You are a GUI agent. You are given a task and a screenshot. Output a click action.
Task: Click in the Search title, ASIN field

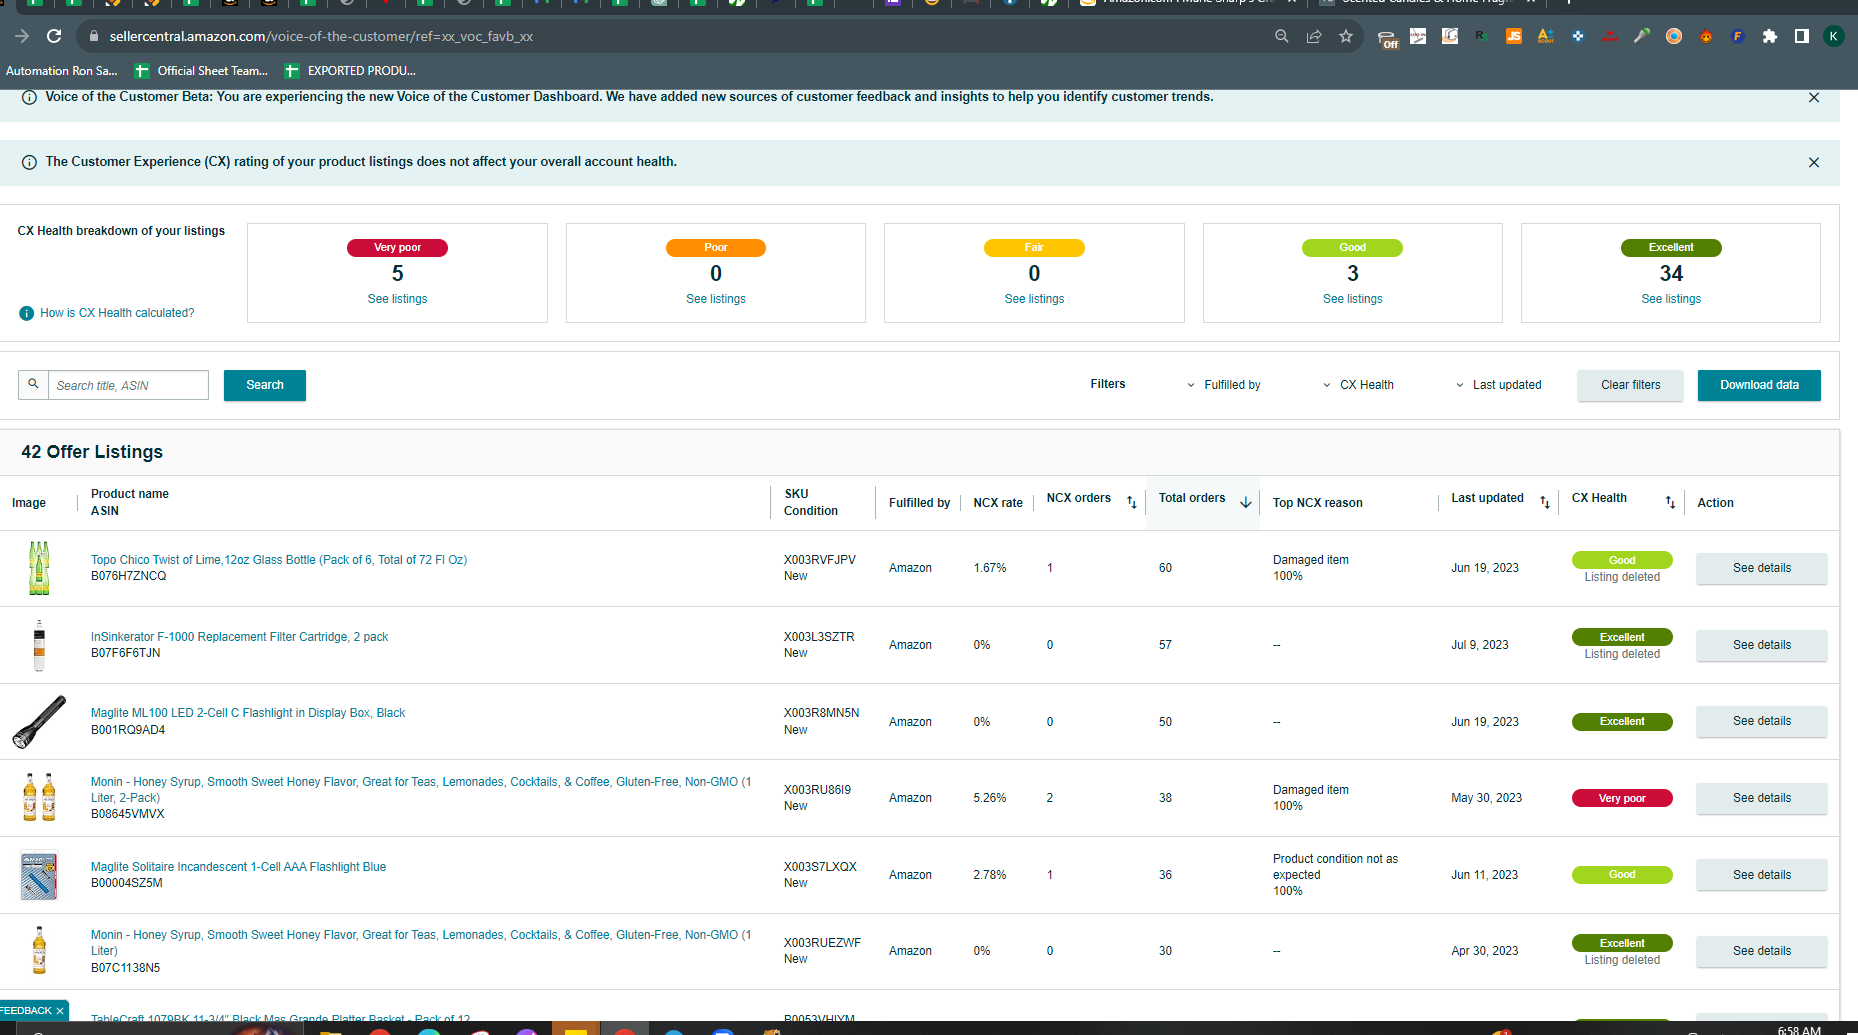(x=128, y=385)
